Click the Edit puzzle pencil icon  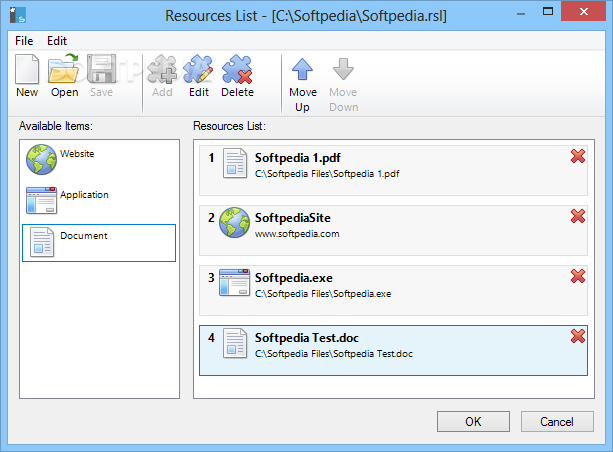pos(199,69)
